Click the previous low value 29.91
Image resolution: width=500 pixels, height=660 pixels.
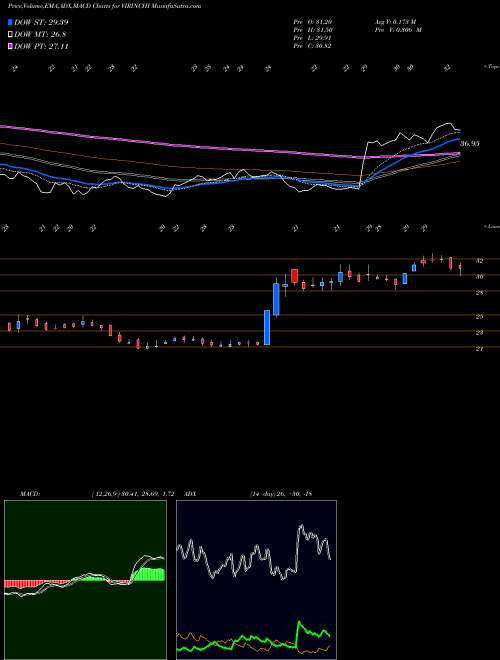[324, 38]
